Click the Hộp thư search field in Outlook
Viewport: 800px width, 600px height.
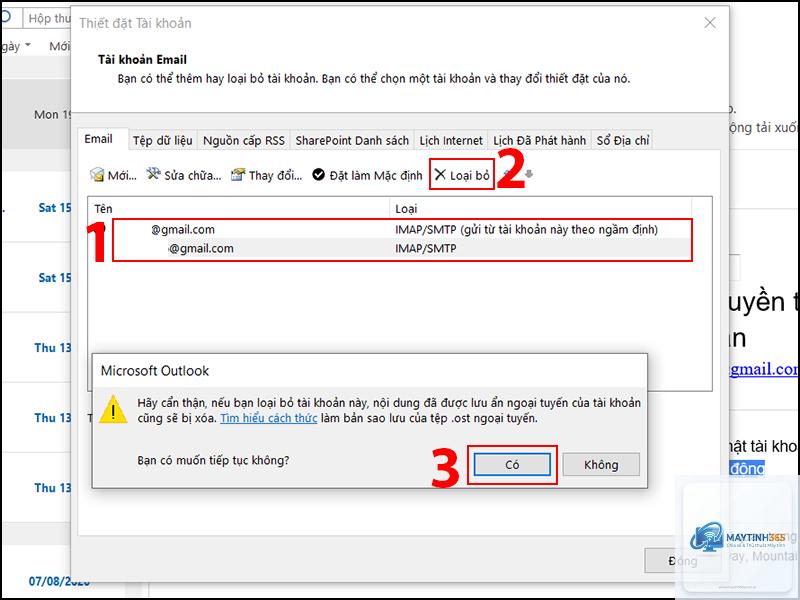[47, 18]
